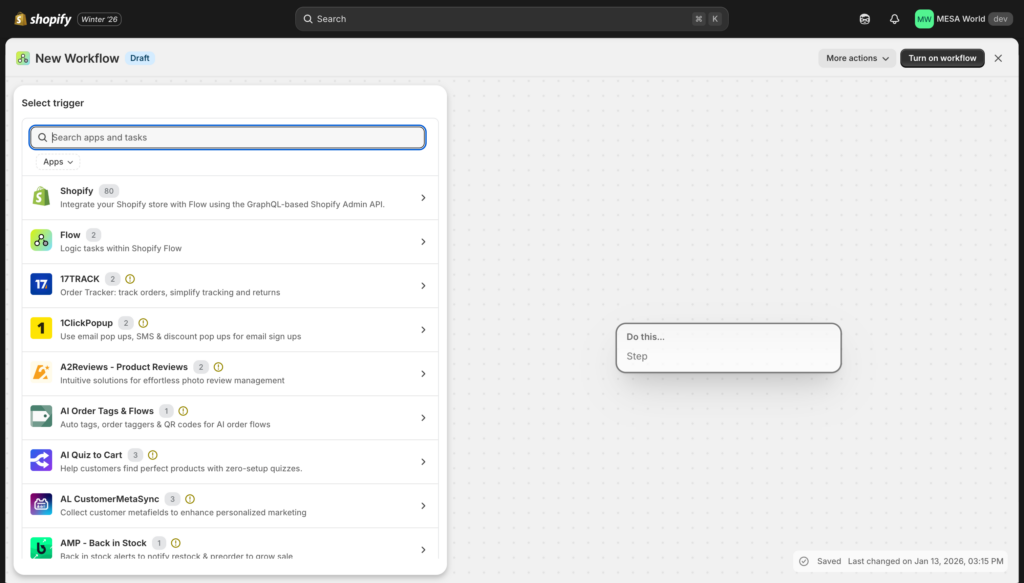Click 'Help customers find perfect products' description
Viewport: 1024px width, 583px height.
click(x=181, y=468)
